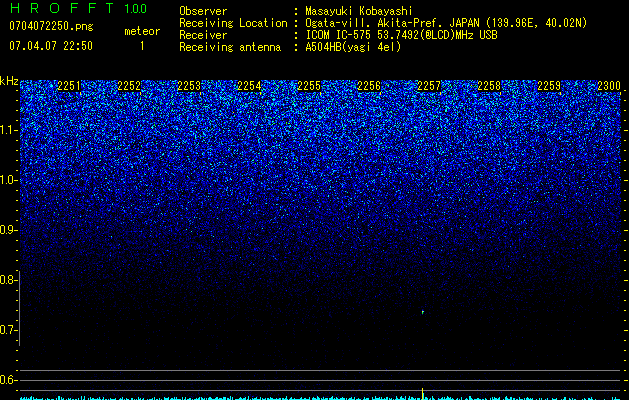The width and height of the screenshot is (629, 400).
Task: Click the 2254 time marker
Action: pos(249,86)
